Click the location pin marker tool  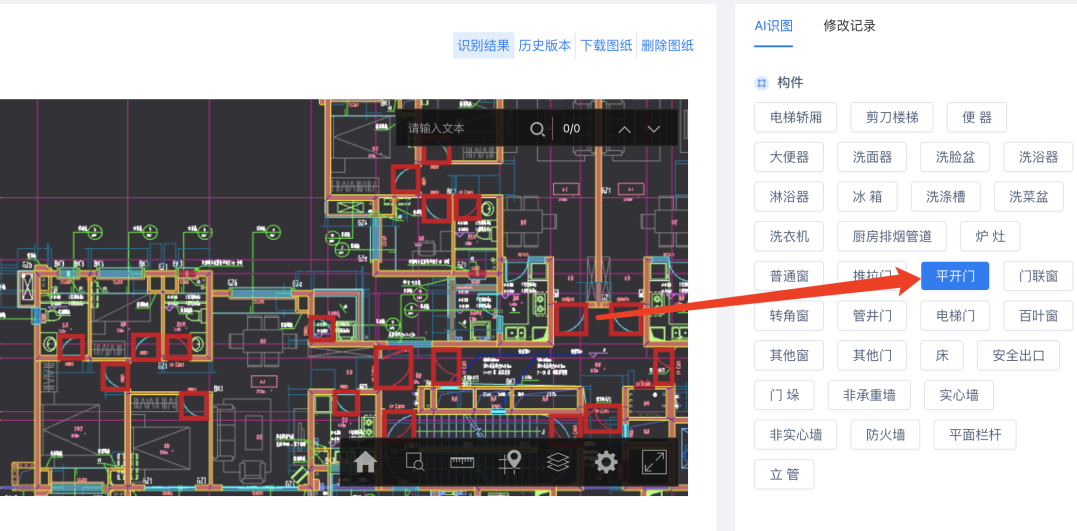tap(510, 462)
